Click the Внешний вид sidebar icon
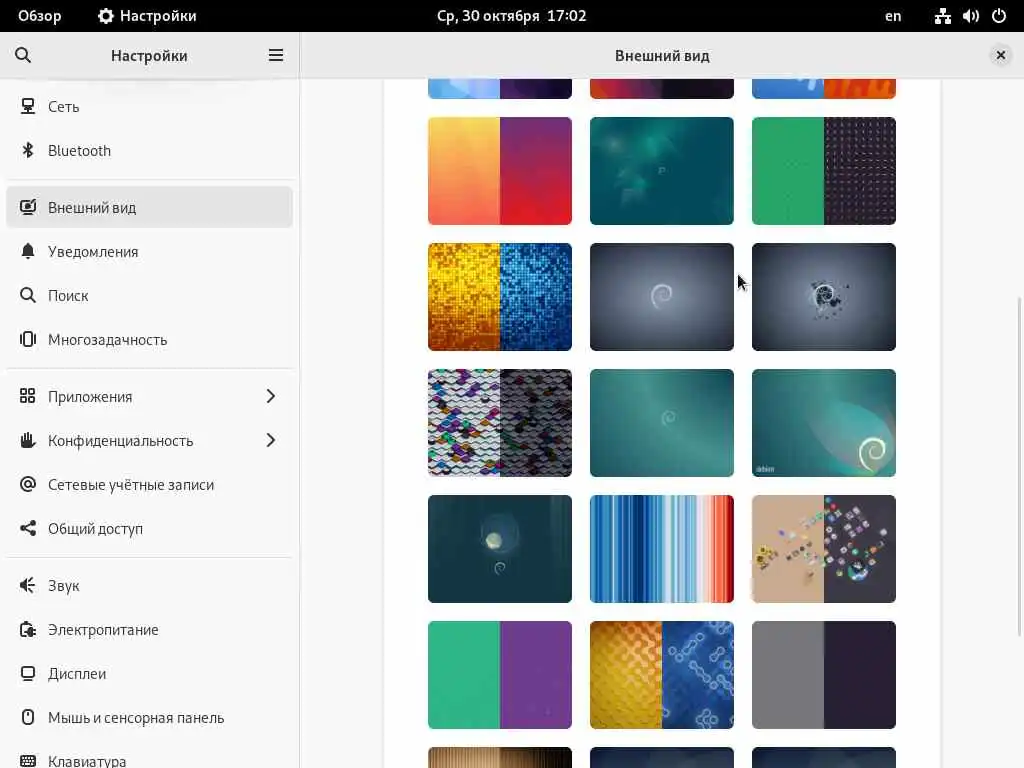This screenshot has height=768, width=1024. click(x=27, y=207)
